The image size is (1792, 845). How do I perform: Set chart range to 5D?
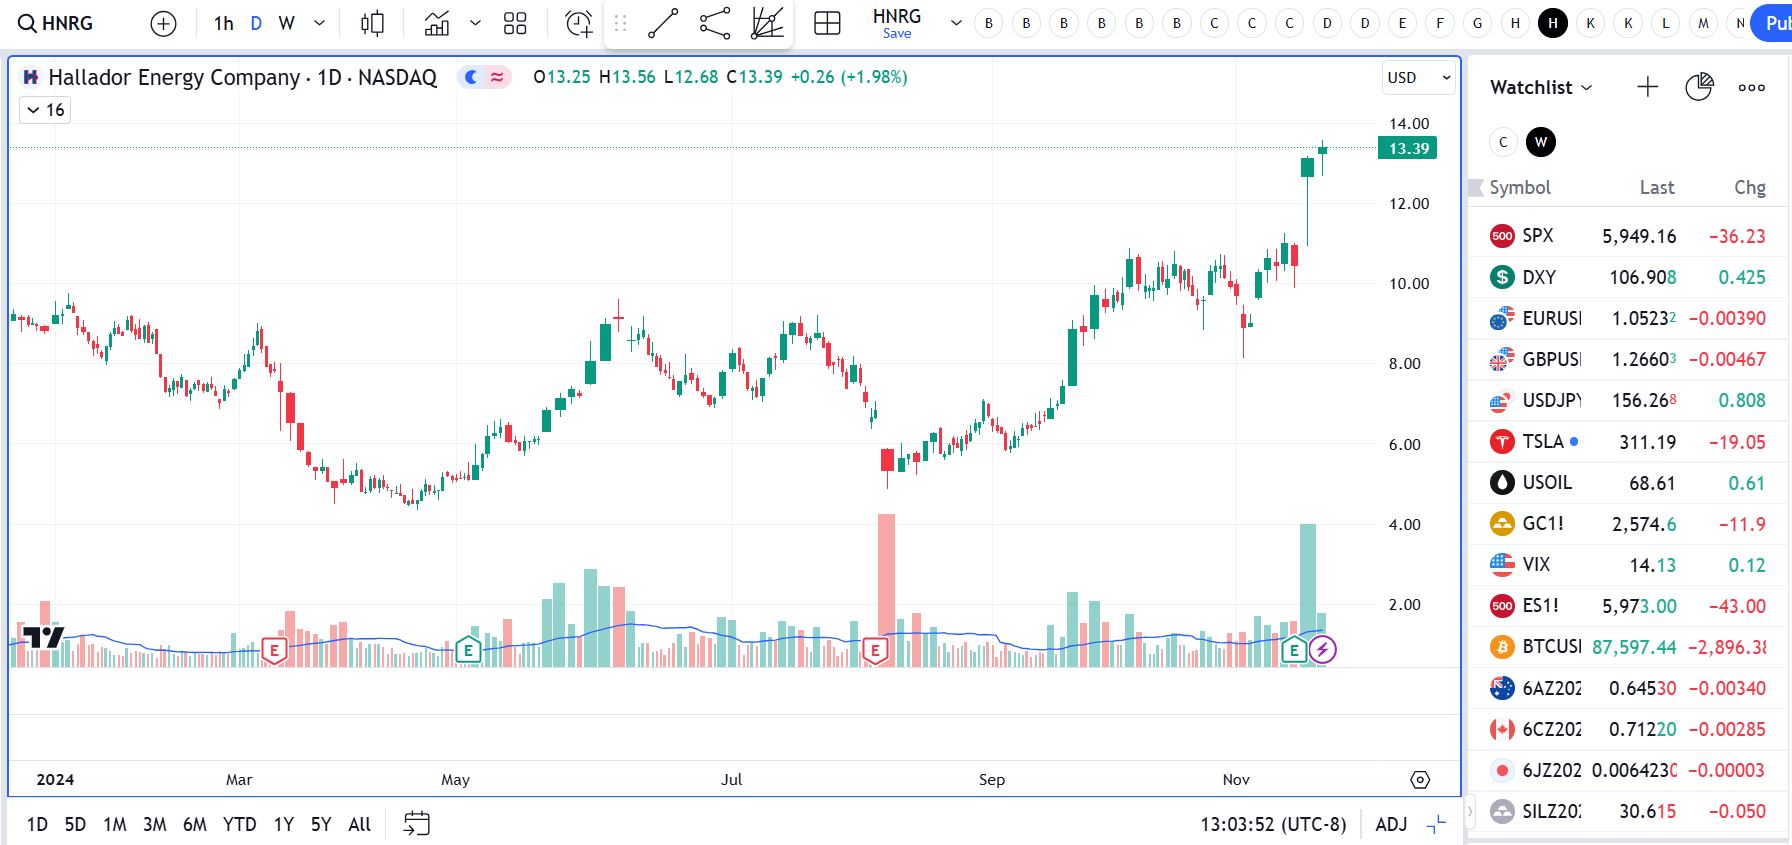(x=75, y=824)
